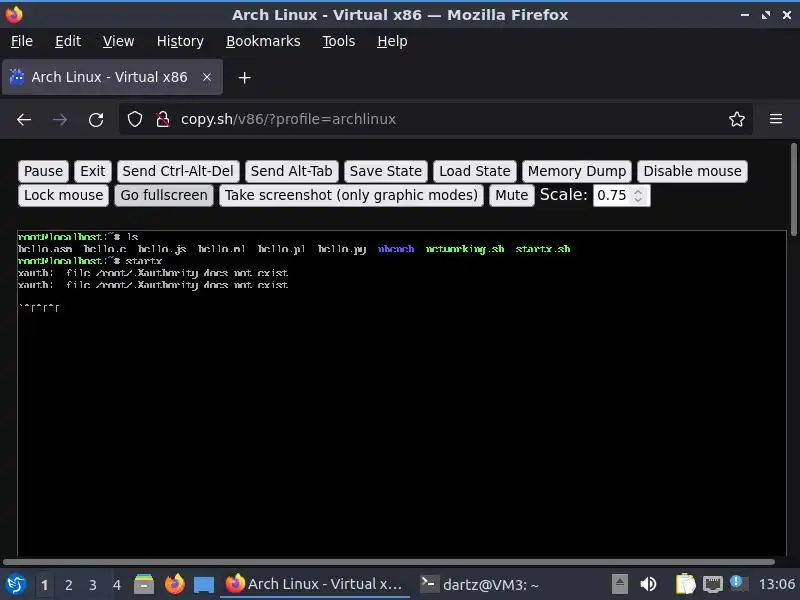The height and width of the screenshot is (600, 800).
Task: Go back with the browser back arrow
Action: click(24, 119)
